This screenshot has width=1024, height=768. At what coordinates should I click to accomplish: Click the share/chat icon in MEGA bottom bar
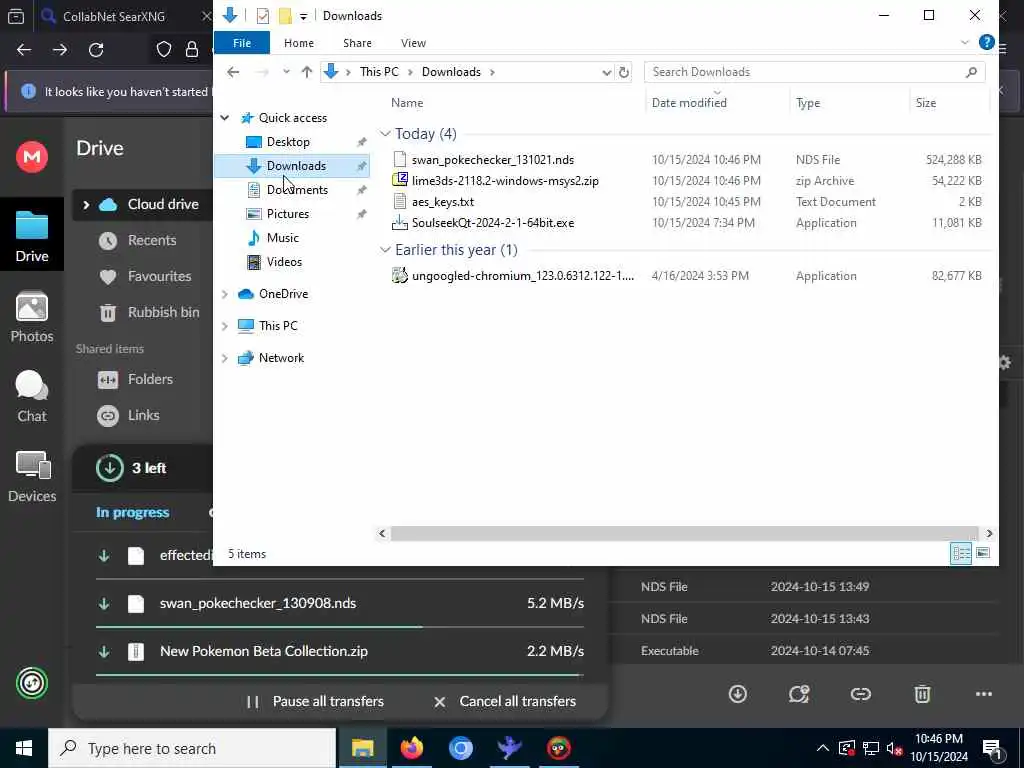799,694
